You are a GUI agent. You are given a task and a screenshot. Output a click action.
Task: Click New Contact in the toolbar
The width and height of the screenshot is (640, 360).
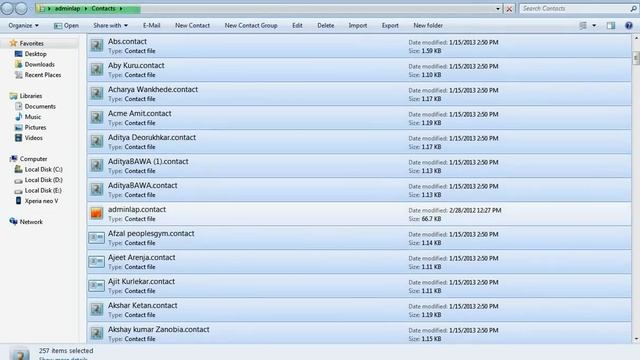(x=192, y=25)
